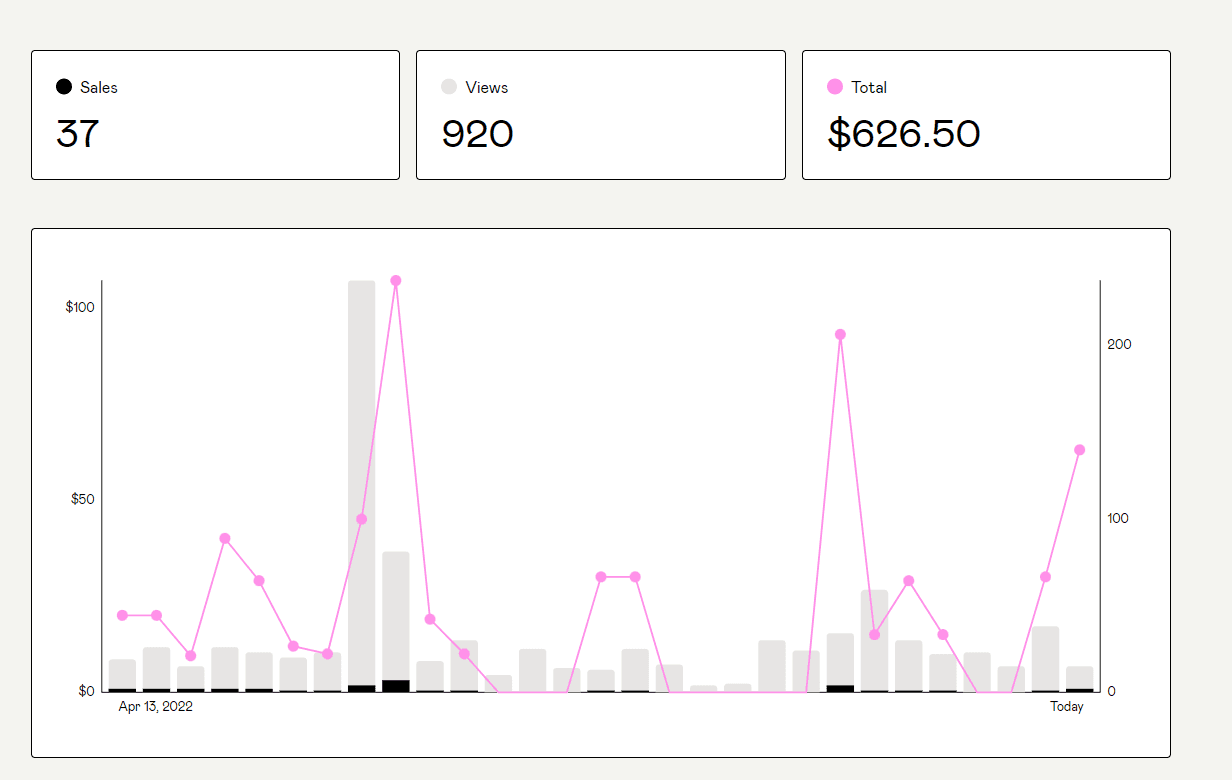Click the black Sales legend dot
Image resolution: width=1232 pixels, height=780 pixels.
(64, 87)
